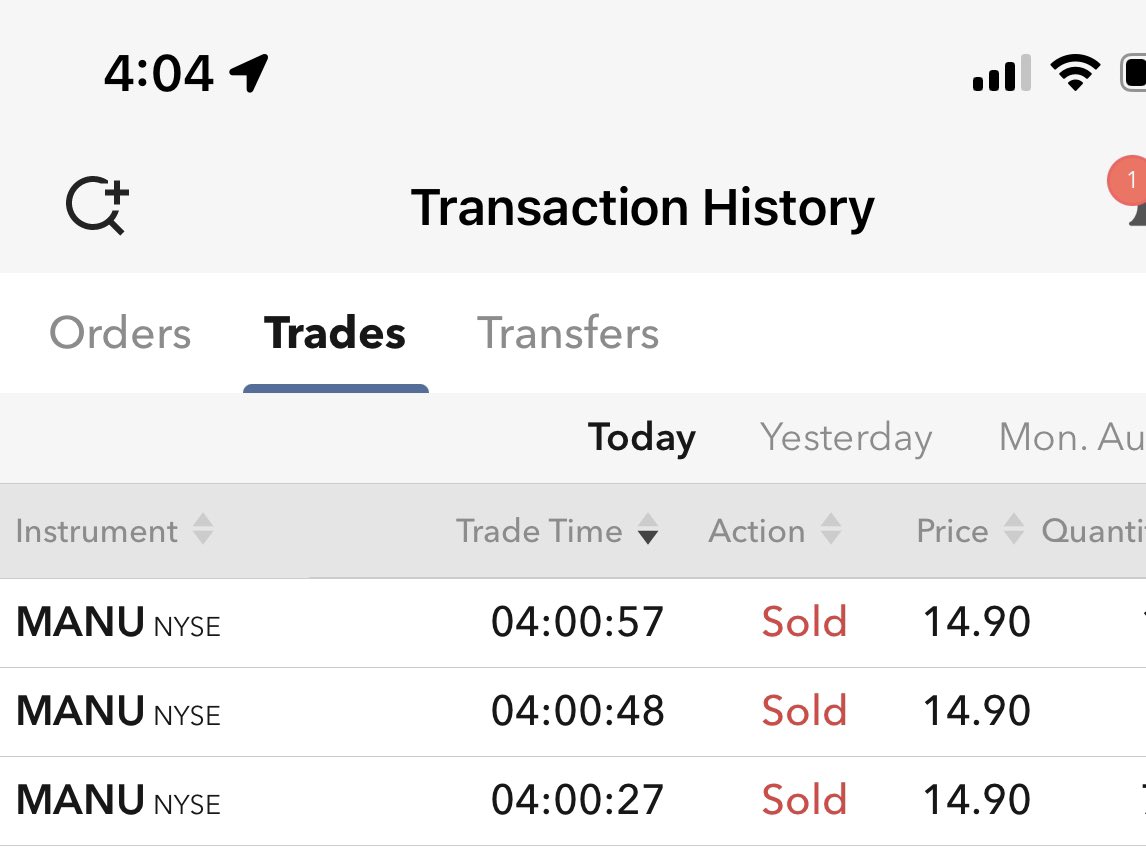This screenshot has height=856, width=1146.
Task: Click the Action column sort arrows
Action: click(830, 530)
